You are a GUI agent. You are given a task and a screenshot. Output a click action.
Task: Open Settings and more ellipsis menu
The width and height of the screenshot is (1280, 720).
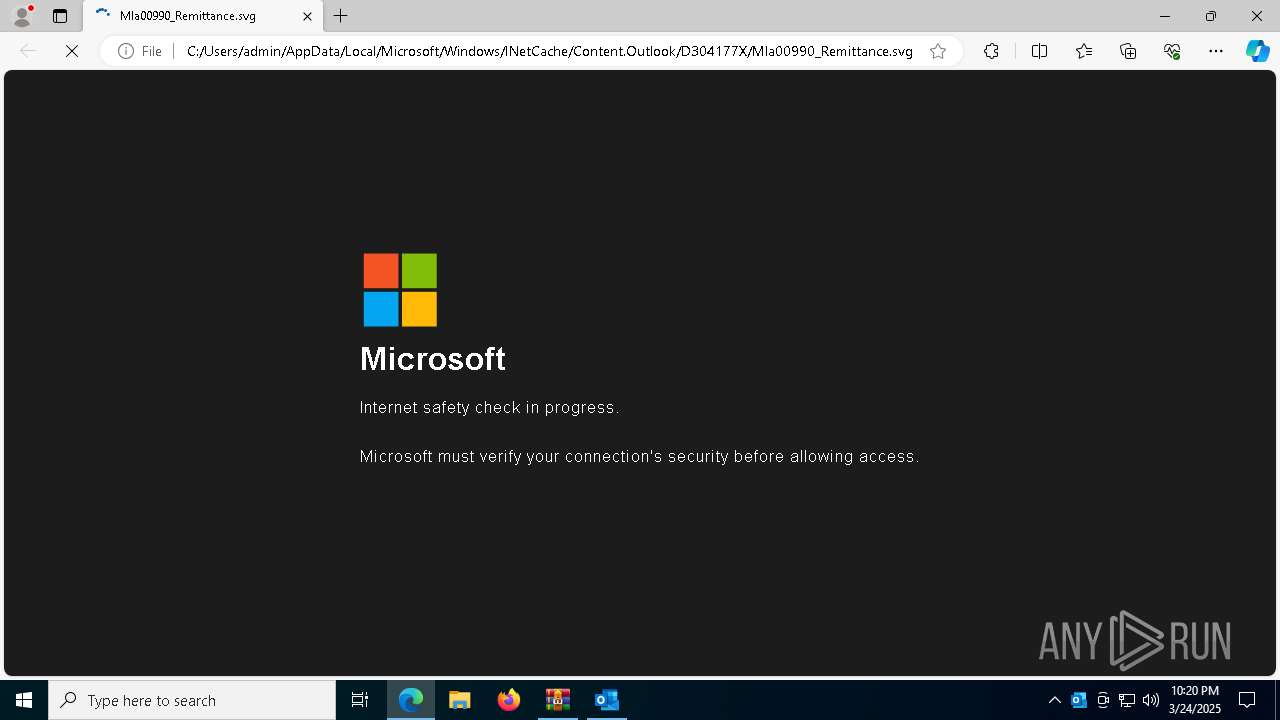[1216, 51]
